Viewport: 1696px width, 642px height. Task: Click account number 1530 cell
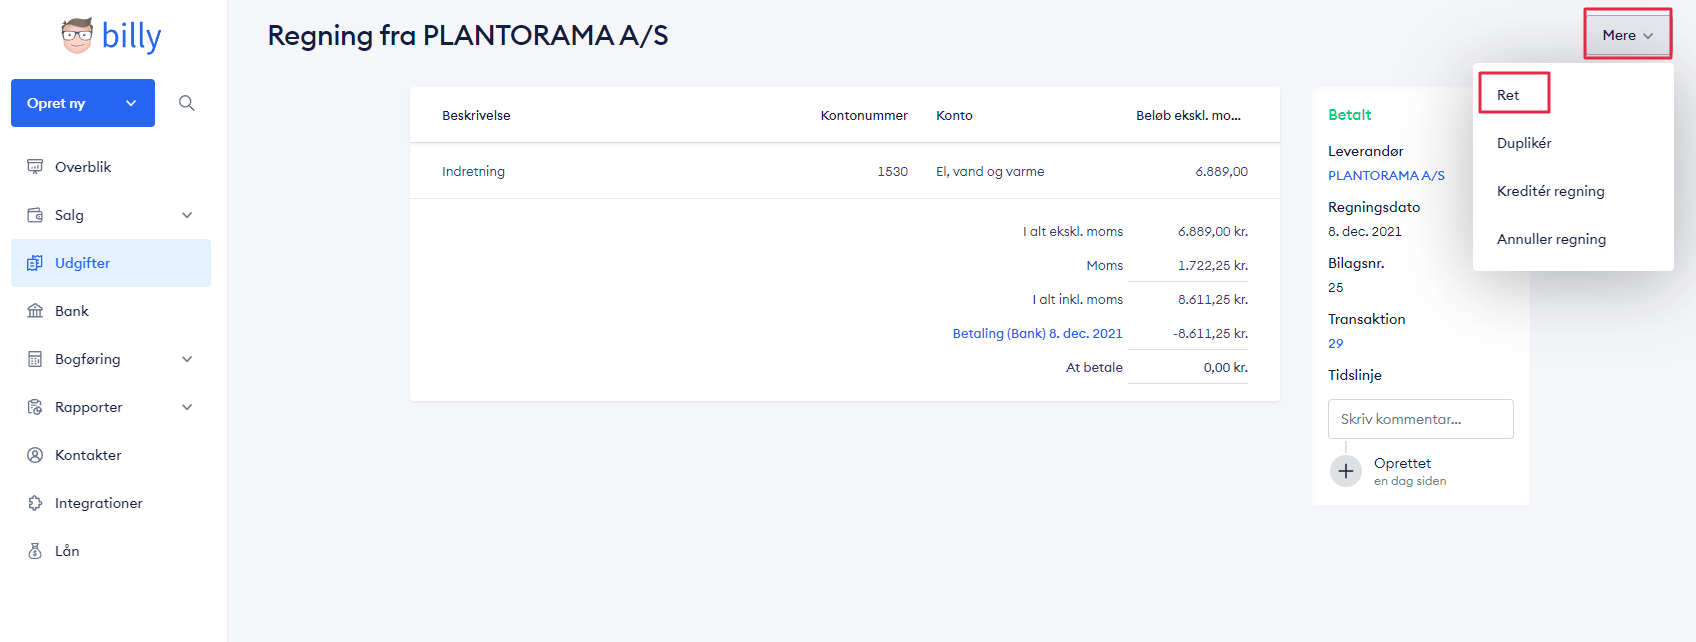[892, 171]
